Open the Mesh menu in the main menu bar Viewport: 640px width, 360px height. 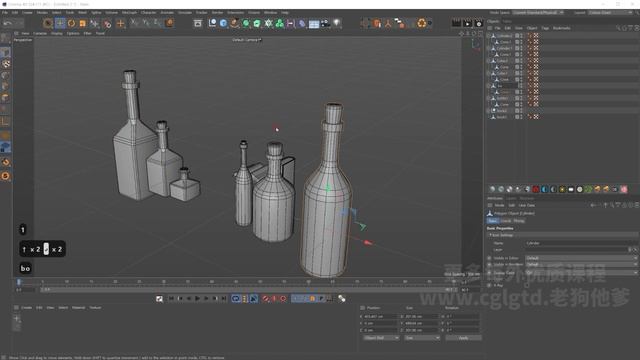(82, 13)
